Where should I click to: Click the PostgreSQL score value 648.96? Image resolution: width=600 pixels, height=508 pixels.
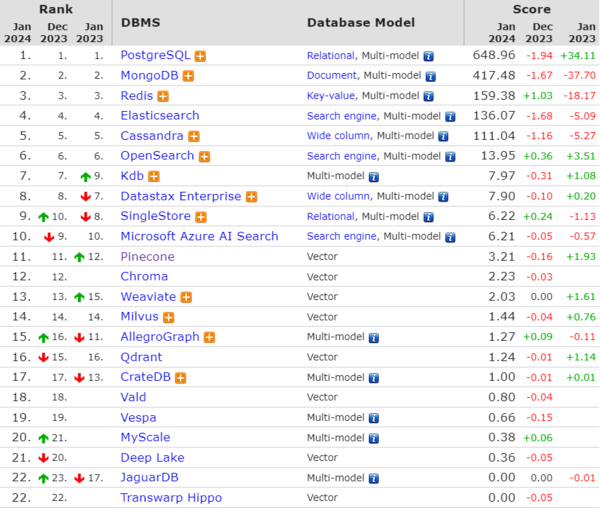coord(494,55)
